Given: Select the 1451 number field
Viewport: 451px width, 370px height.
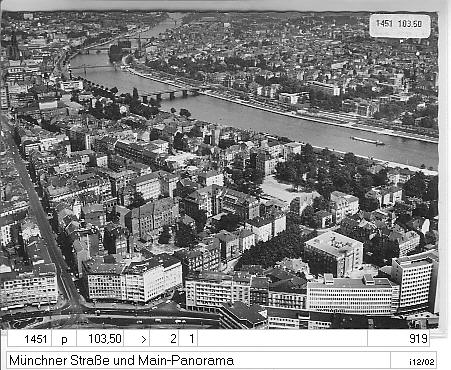Looking at the screenshot, I should [30, 339].
